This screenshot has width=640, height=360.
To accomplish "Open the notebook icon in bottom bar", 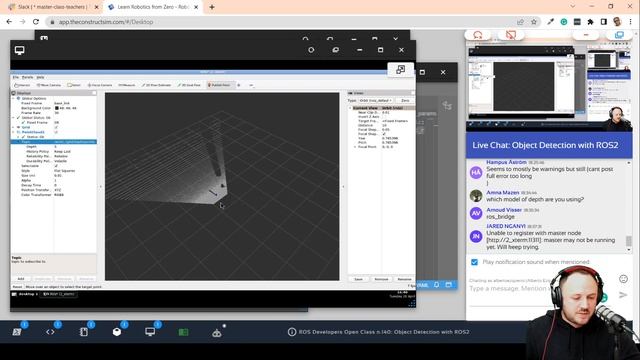I will (x=84, y=332).
